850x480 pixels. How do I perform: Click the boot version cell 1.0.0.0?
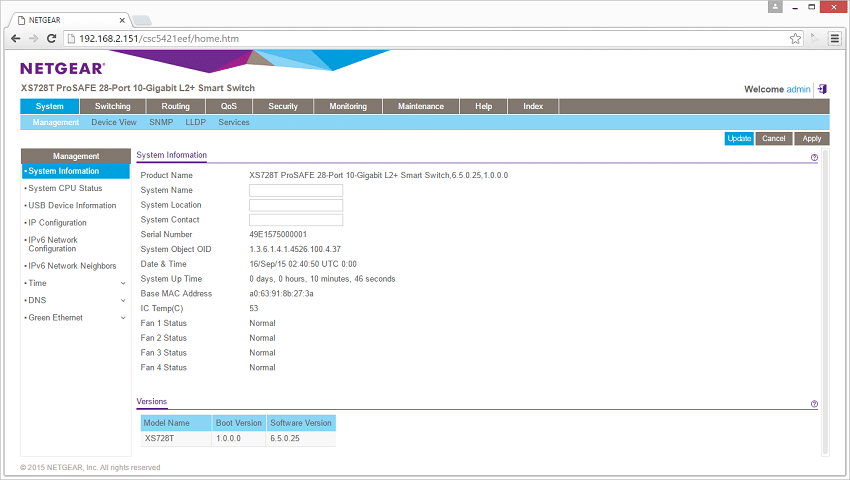tap(239, 438)
